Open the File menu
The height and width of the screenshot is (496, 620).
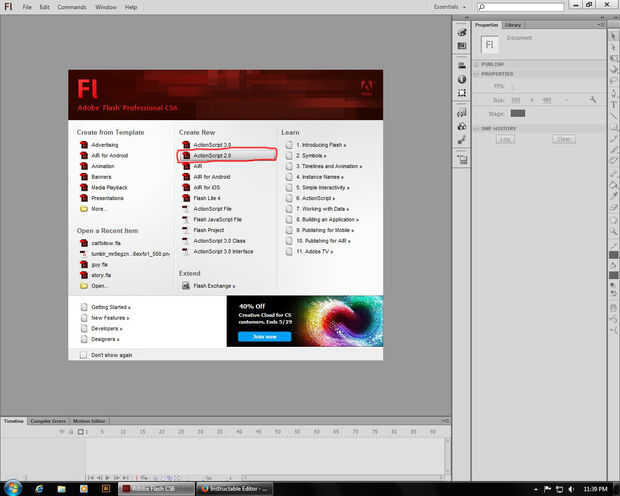click(x=26, y=7)
